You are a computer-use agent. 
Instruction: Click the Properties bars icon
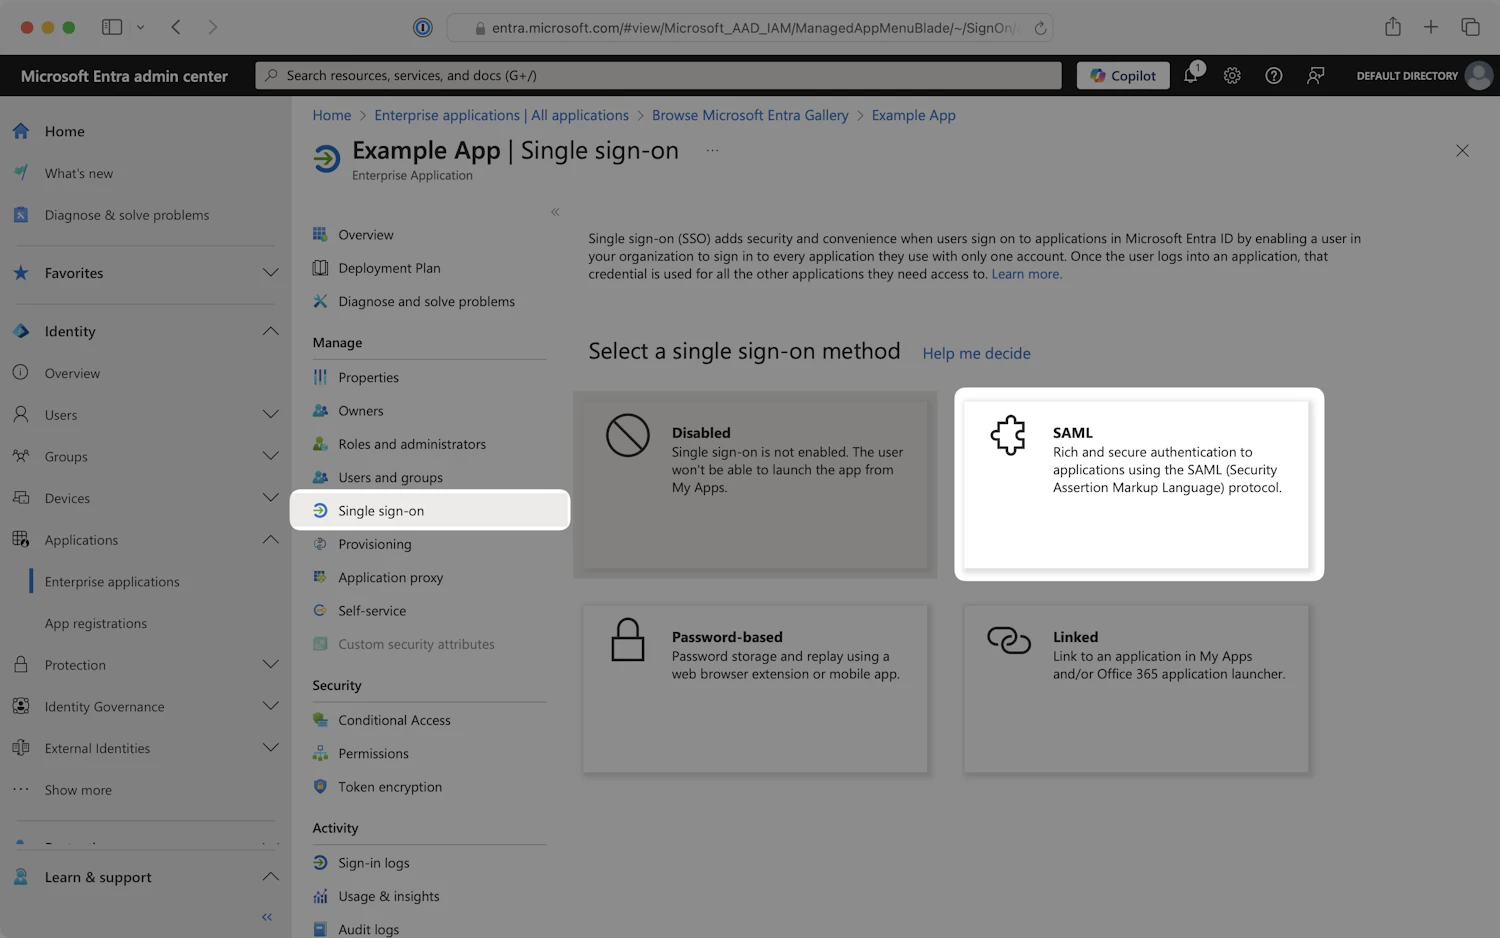point(320,377)
